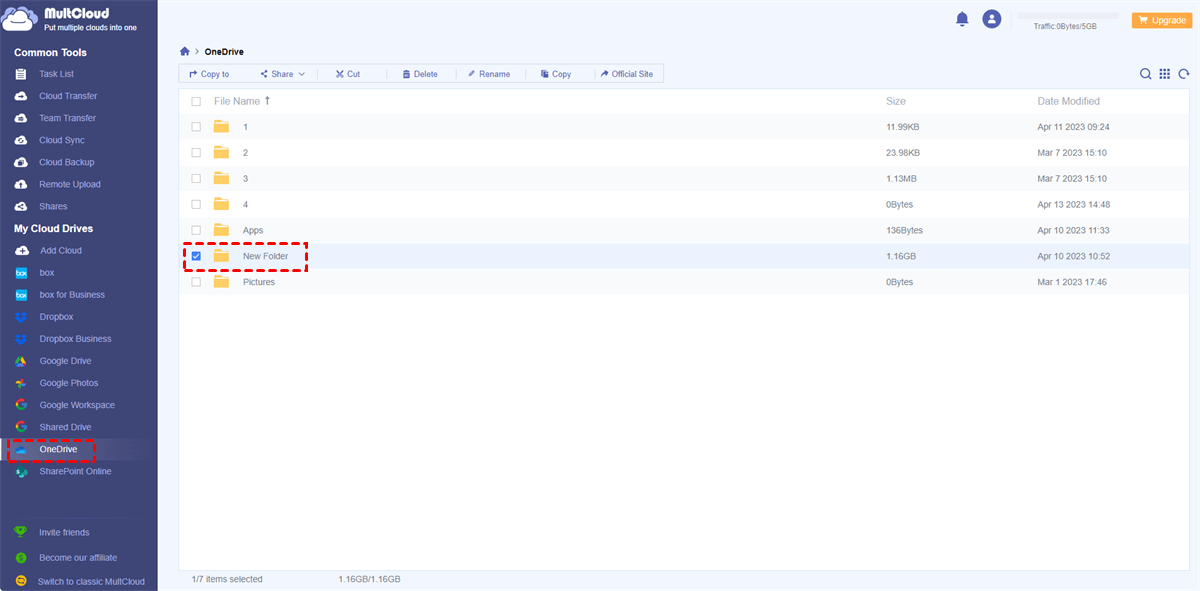1200x591 pixels.
Task: Go to home breadcrumb icon
Action: coord(185,51)
